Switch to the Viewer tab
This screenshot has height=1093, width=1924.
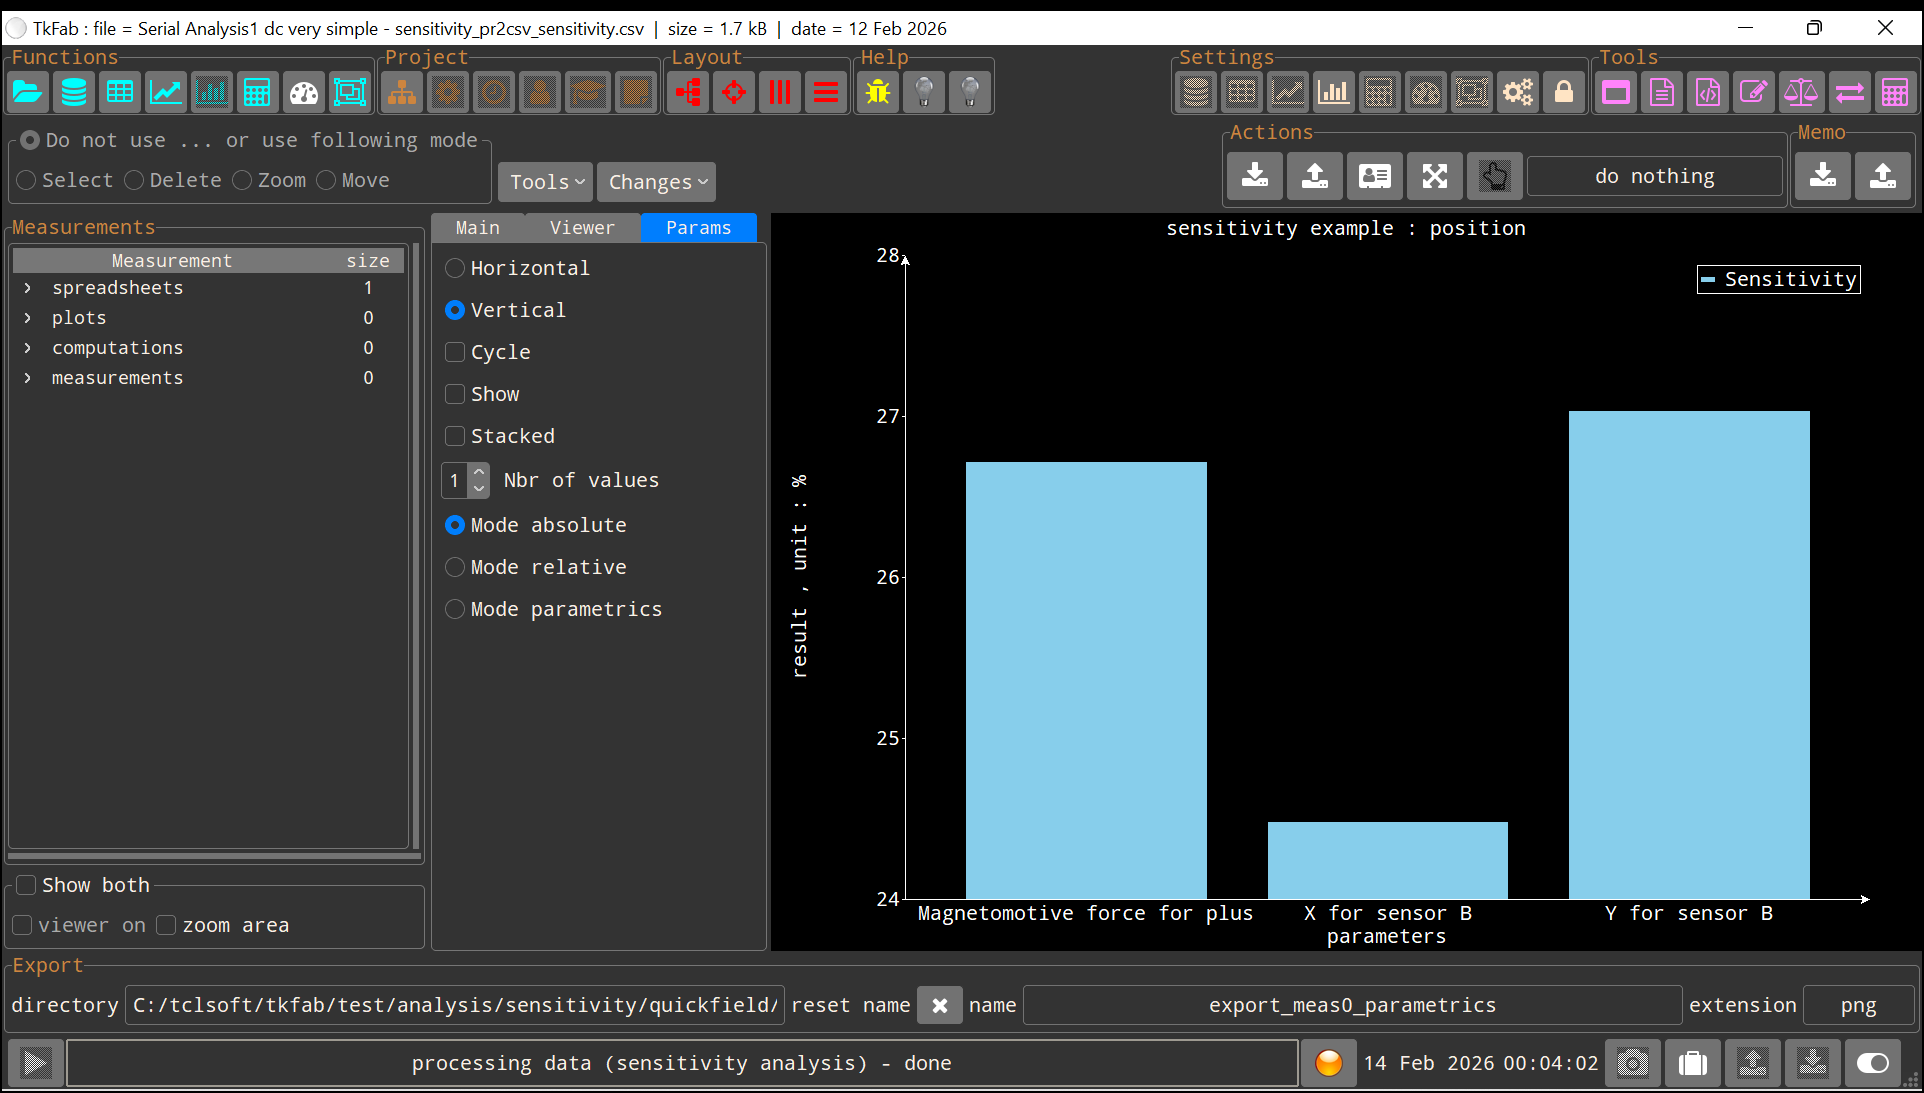coord(582,228)
